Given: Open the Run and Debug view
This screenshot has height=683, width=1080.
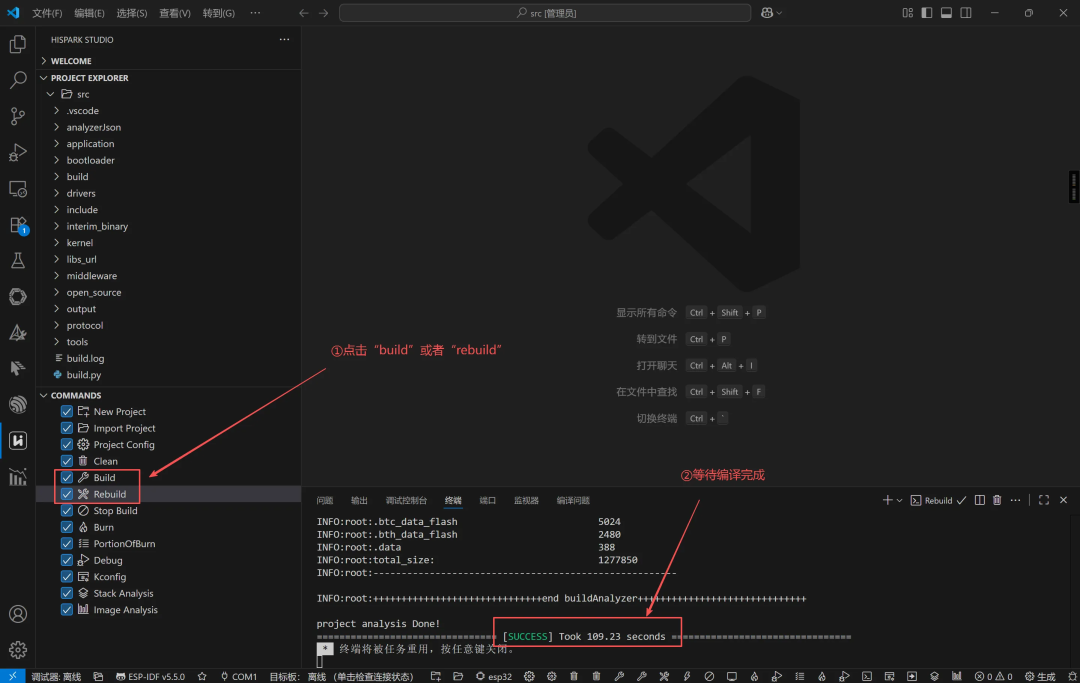Looking at the screenshot, I should tap(18, 152).
